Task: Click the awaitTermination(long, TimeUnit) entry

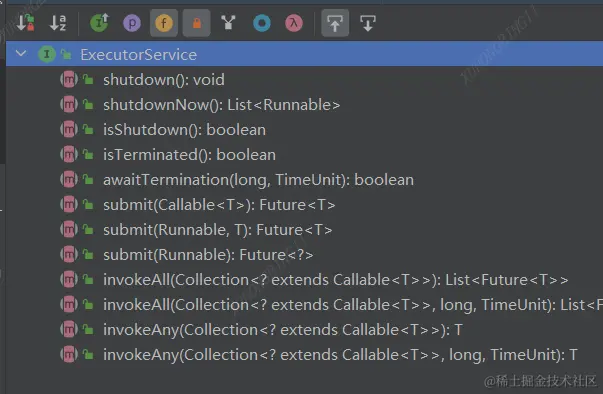Action: point(258,180)
